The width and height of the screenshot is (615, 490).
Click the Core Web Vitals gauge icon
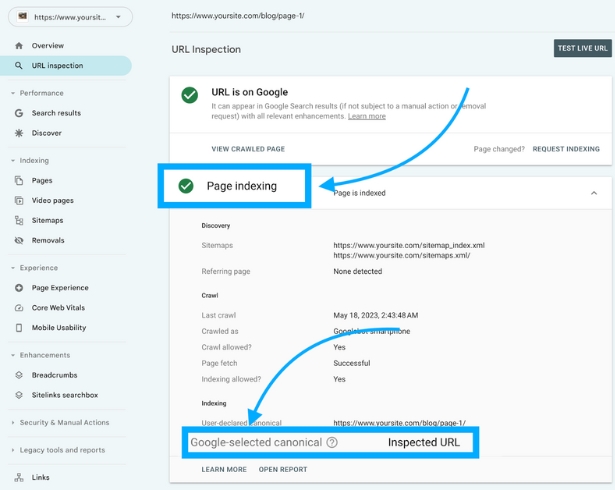tap(19, 308)
